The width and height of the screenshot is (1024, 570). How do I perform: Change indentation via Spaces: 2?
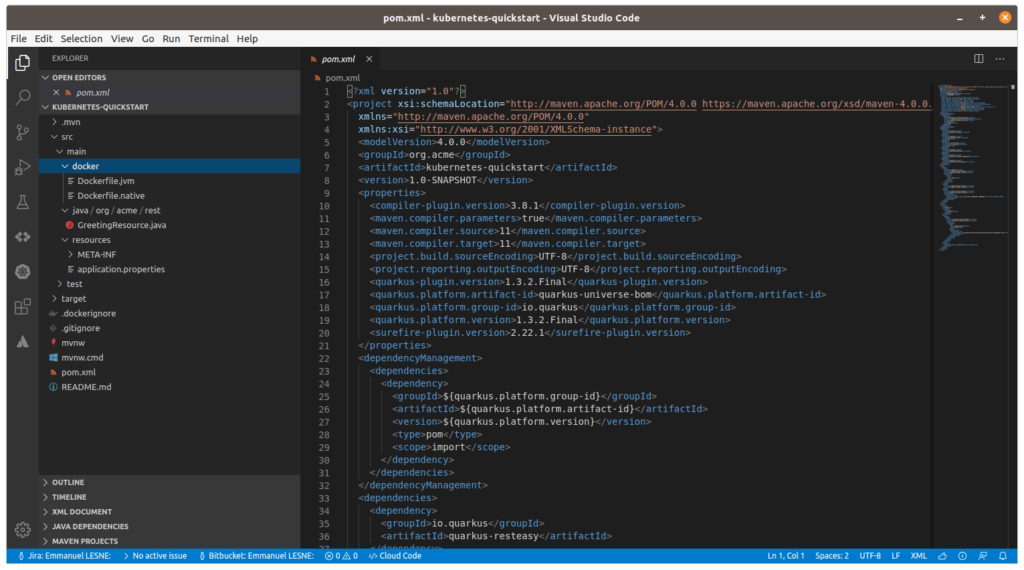point(832,556)
